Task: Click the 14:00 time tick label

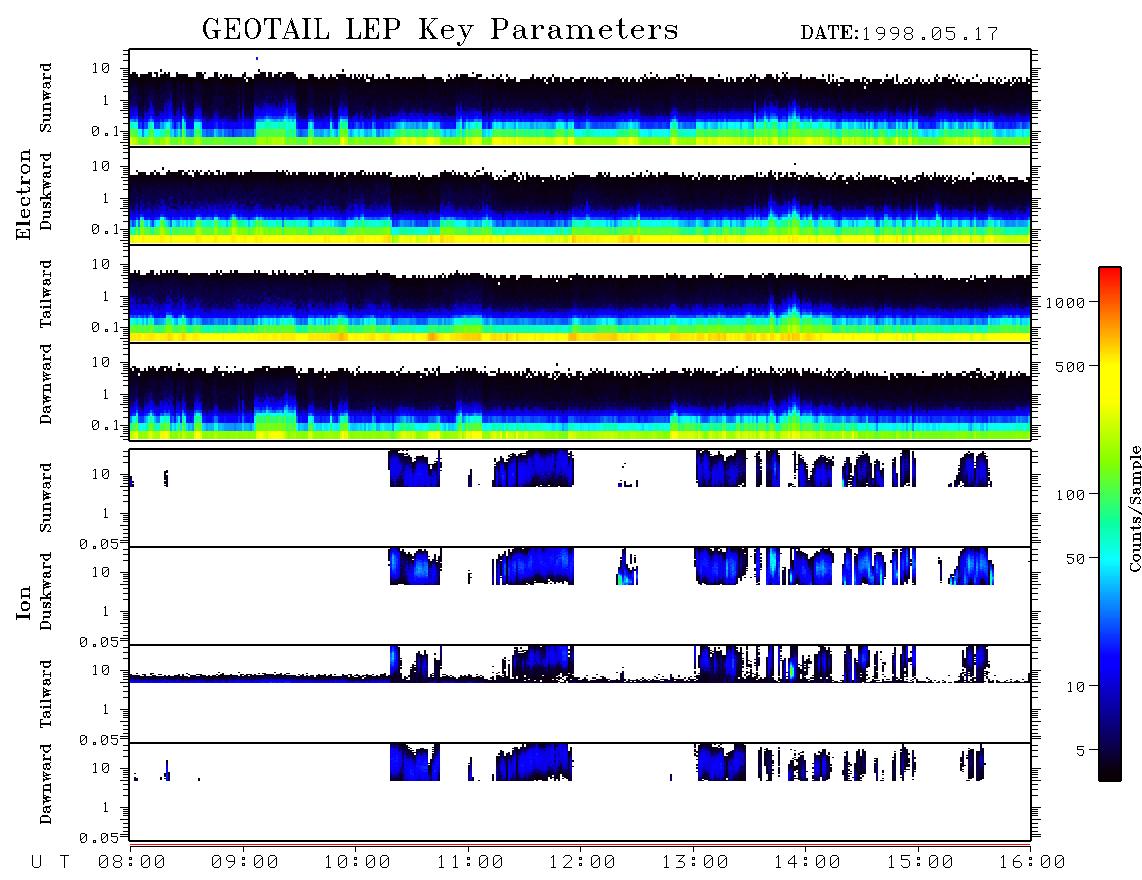Action: pyautogui.click(x=808, y=863)
